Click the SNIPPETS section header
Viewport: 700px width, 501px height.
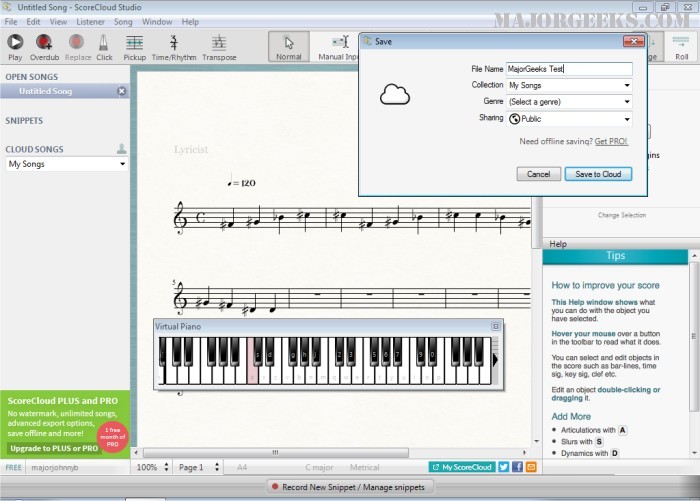pos(24,121)
